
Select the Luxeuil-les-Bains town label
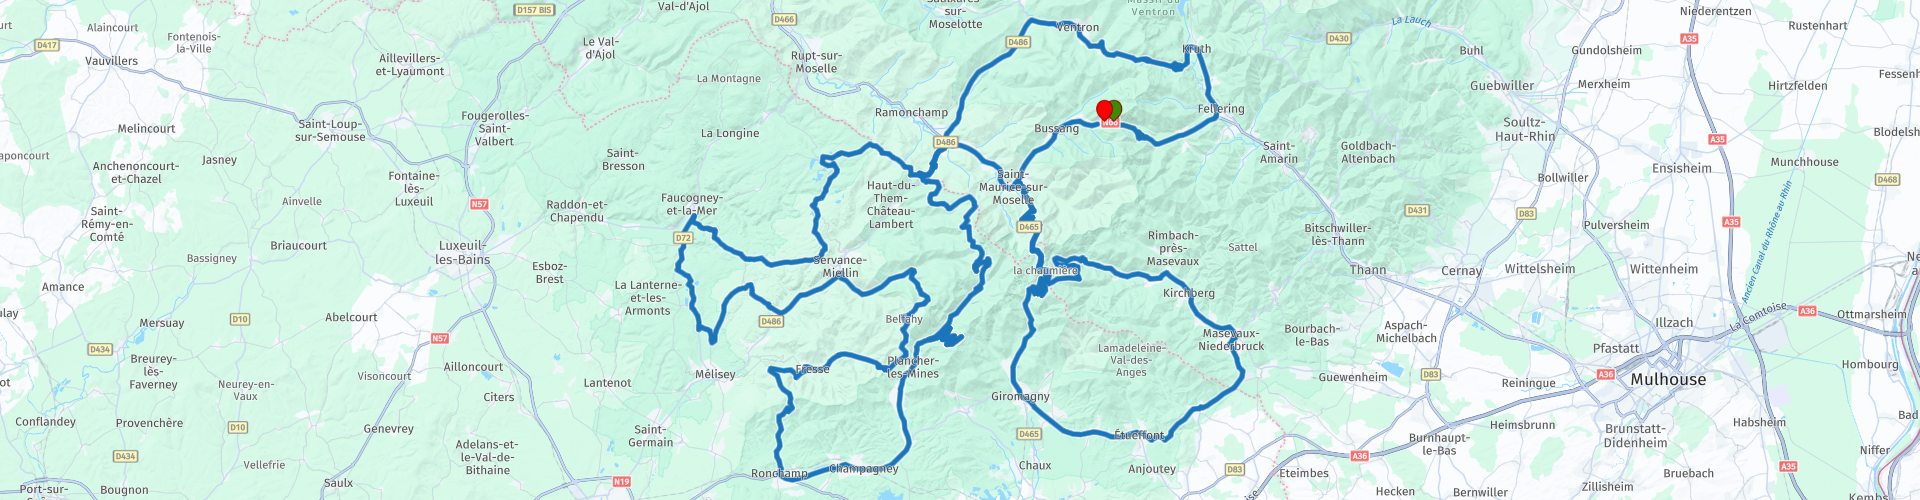tap(463, 253)
